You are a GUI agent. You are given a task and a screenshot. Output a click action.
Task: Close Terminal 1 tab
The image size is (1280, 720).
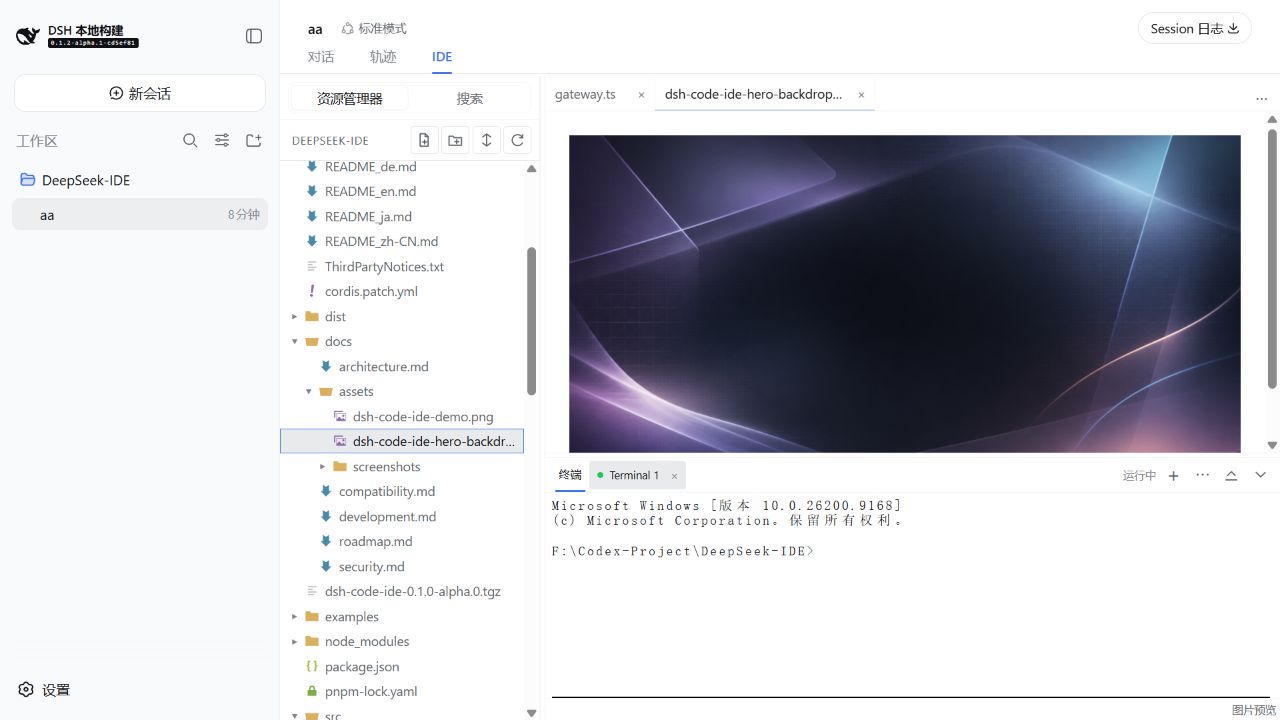coord(674,476)
